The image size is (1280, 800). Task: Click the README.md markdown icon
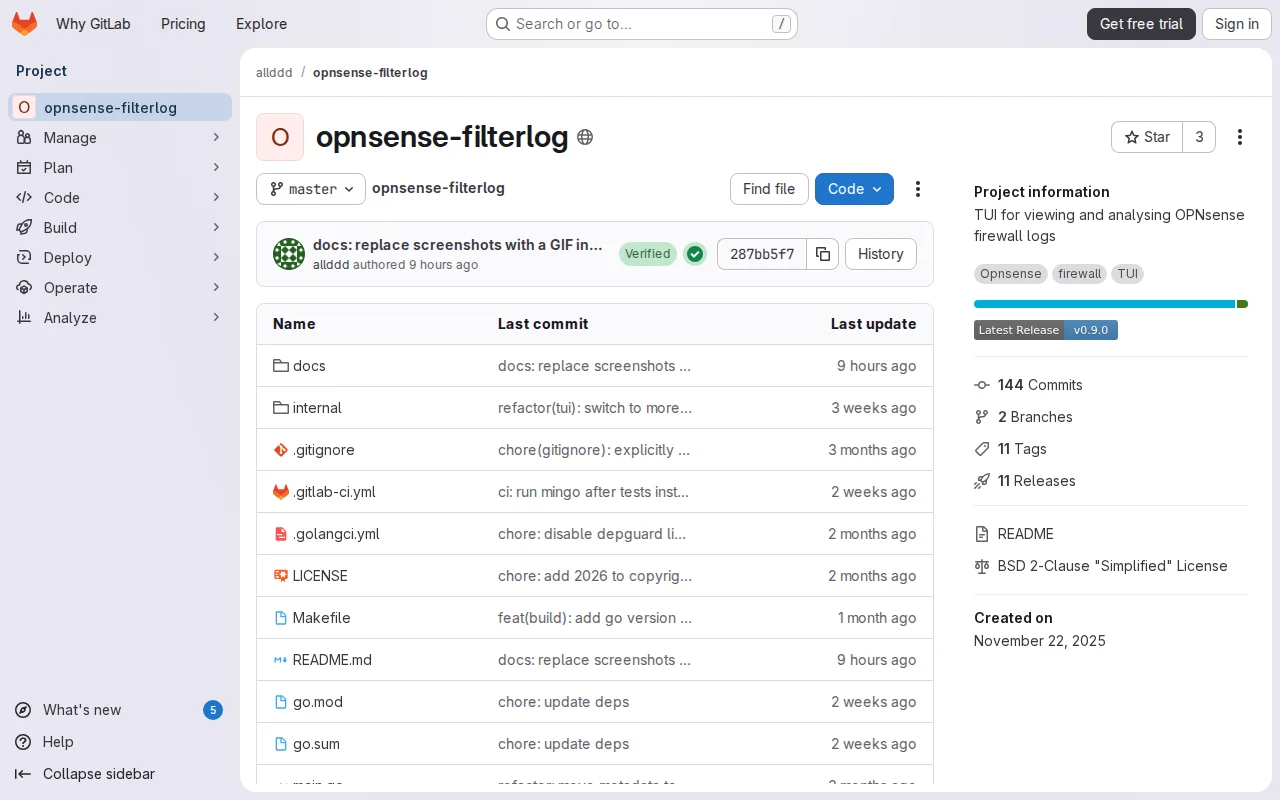click(x=281, y=660)
